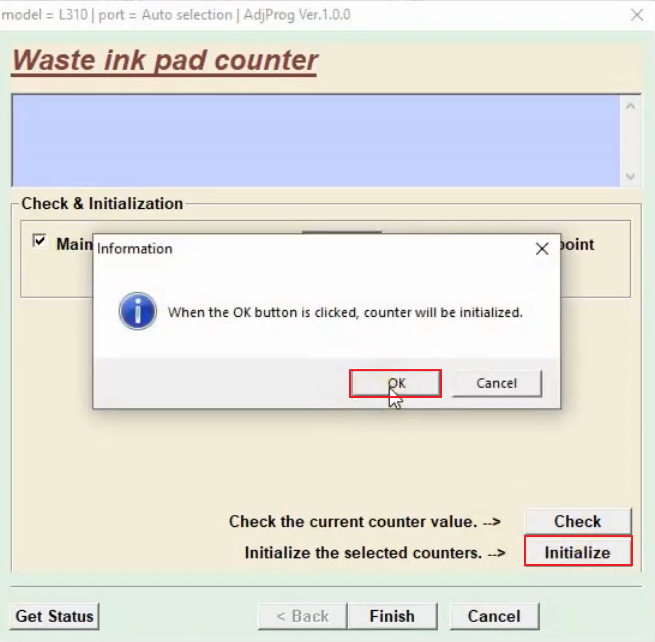
Task: Click the Waste ink pad counter heading
Action: pos(165,61)
